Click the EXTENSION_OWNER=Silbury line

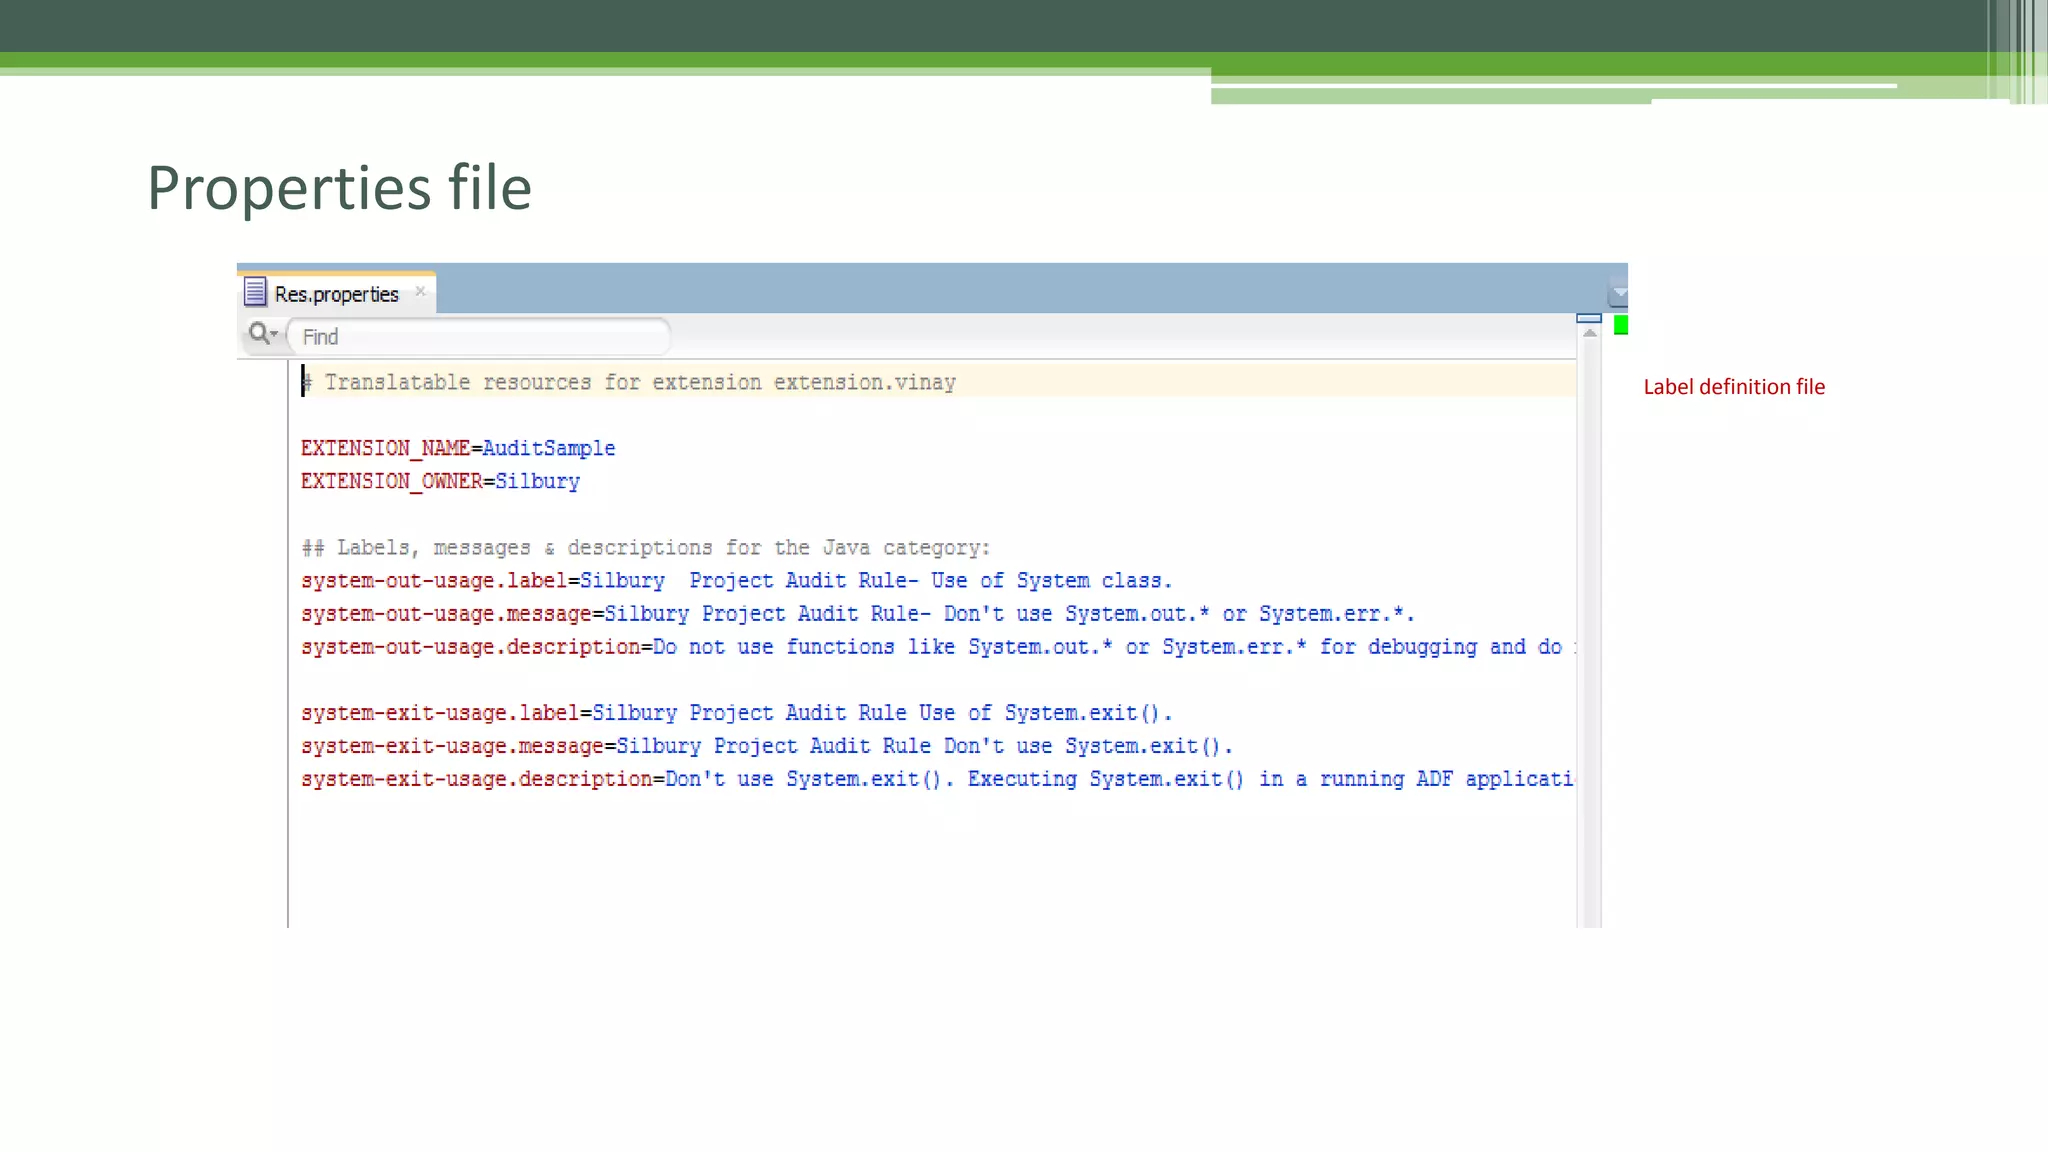tap(440, 481)
